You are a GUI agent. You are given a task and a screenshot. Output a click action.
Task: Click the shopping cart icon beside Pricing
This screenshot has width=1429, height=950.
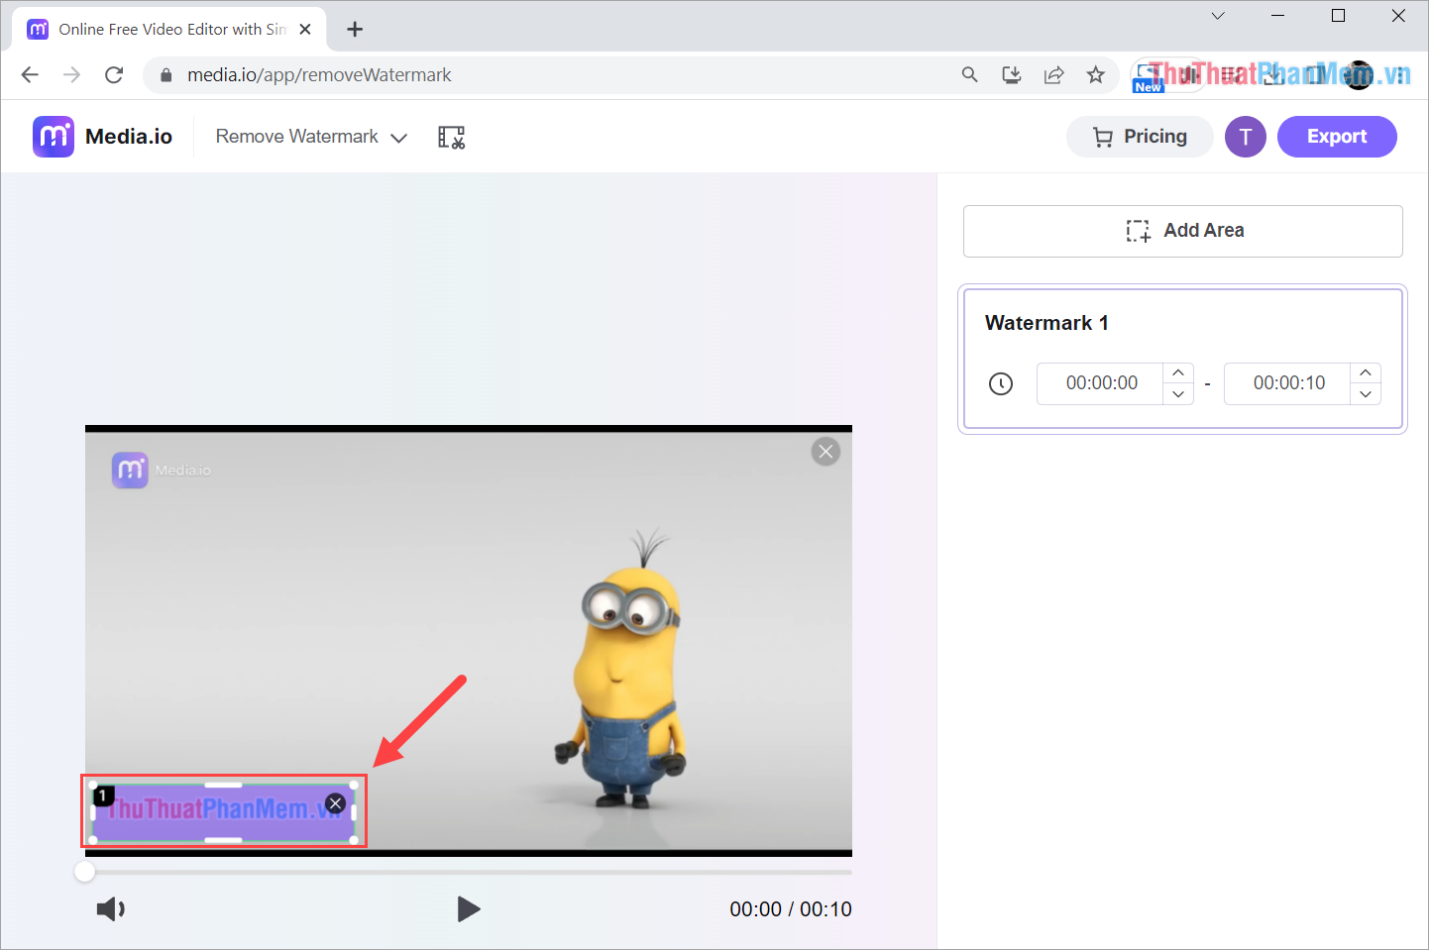(1102, 136)
